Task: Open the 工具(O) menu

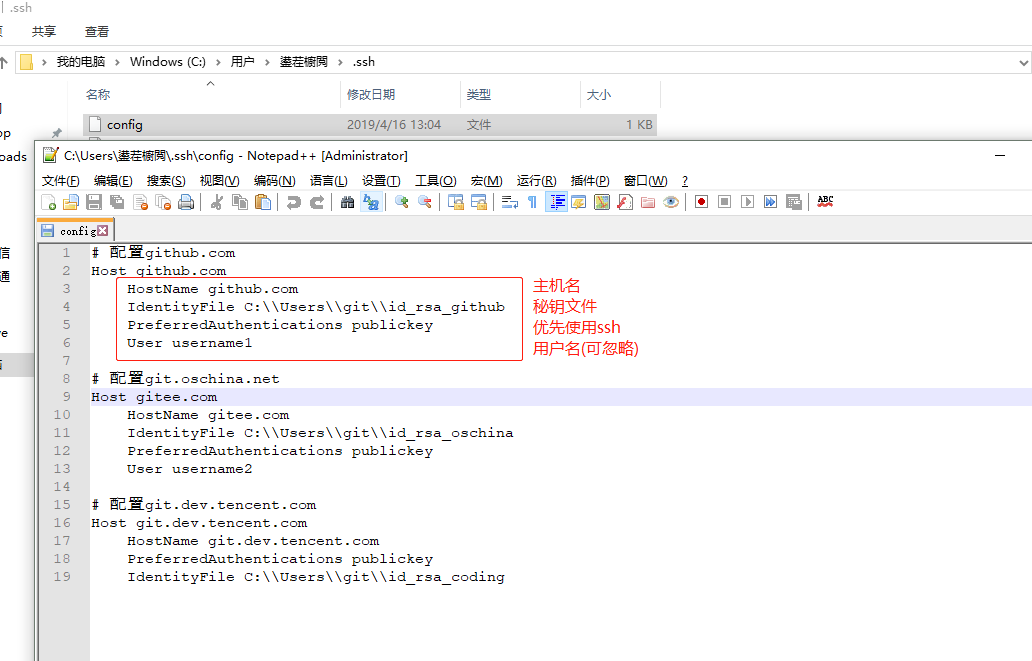Action: [436, 181]
